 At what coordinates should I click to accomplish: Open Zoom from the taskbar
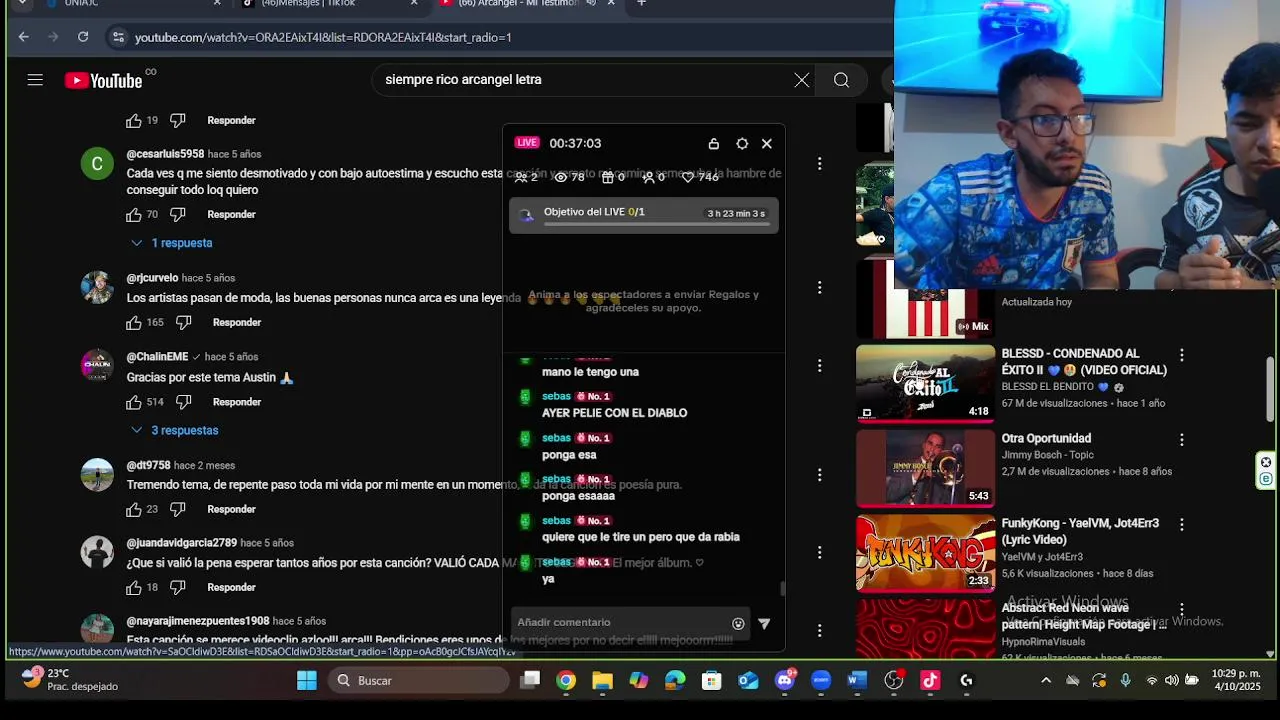tap(821, 681)
